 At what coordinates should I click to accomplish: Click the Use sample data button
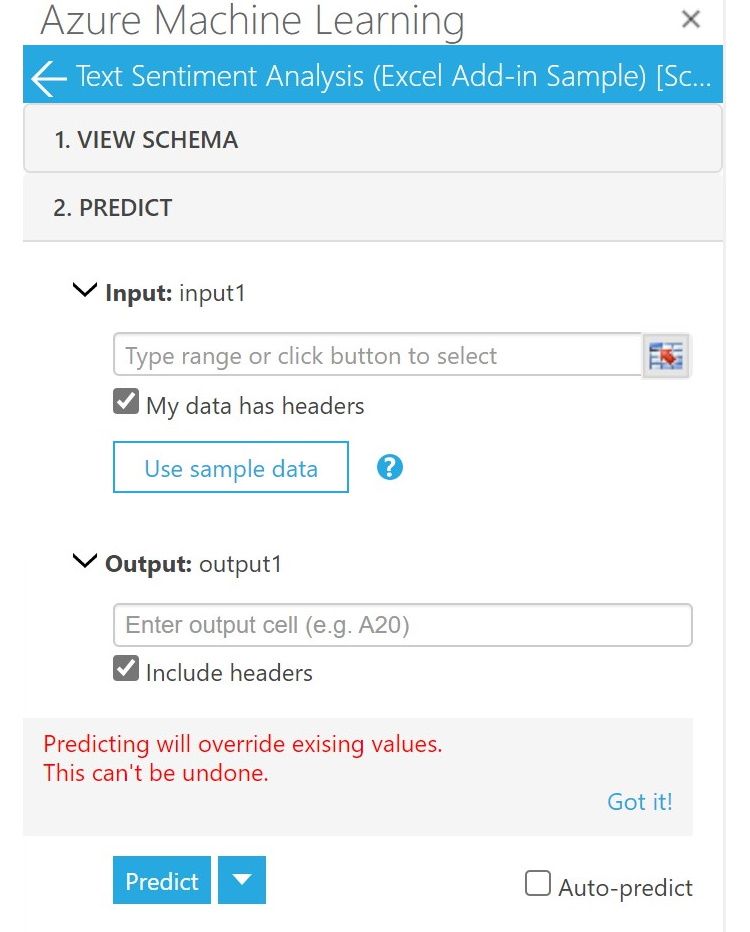tap(230, 467)
